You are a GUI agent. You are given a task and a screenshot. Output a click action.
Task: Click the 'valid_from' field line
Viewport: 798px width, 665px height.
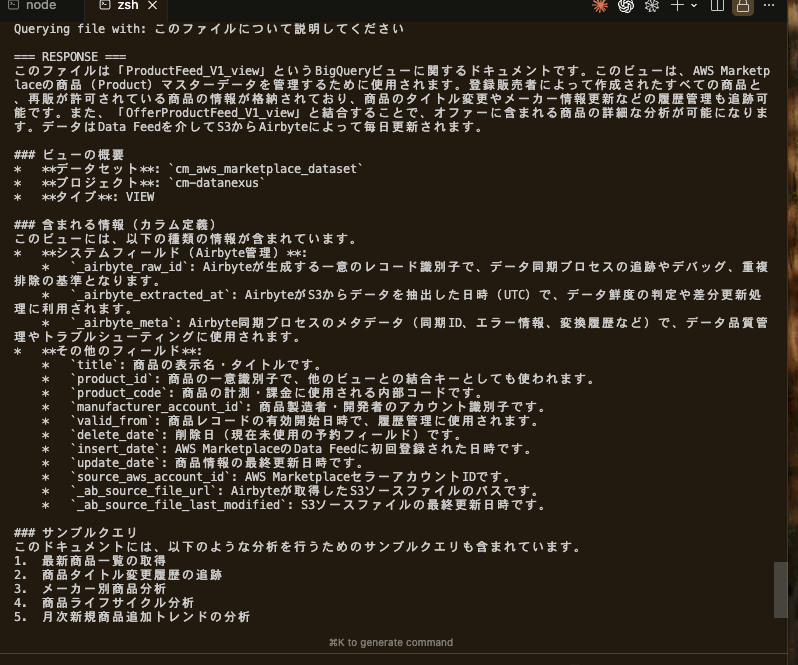pos(290,421)
